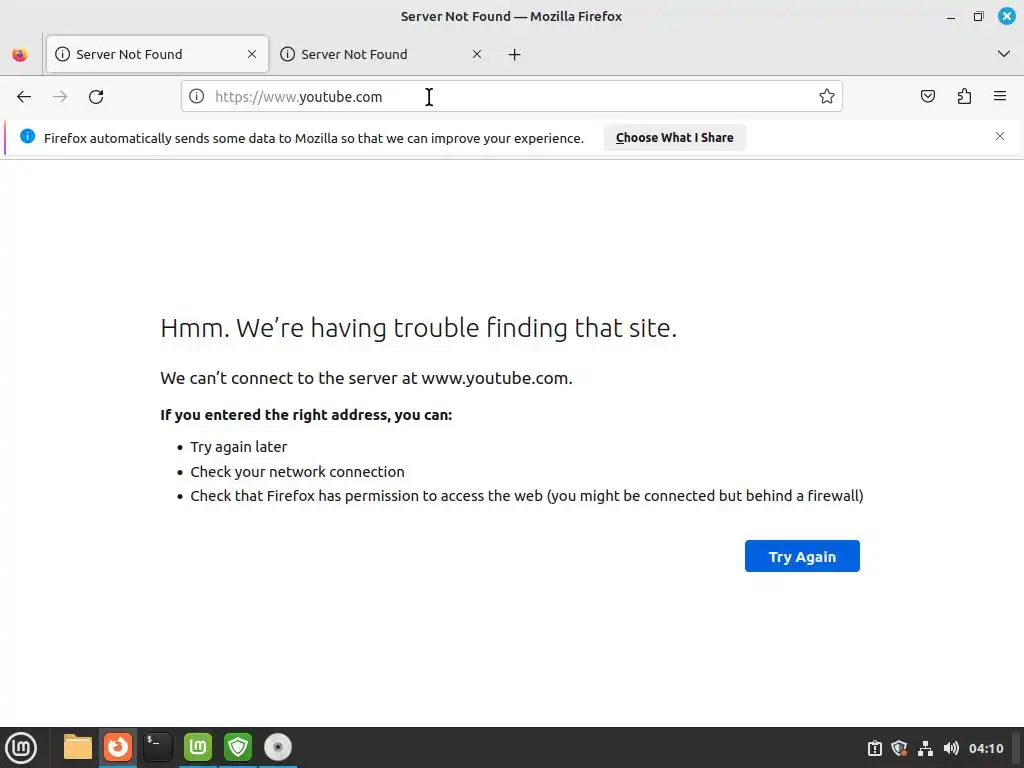Open the volume speaker tray icon

tap(951, 748)
